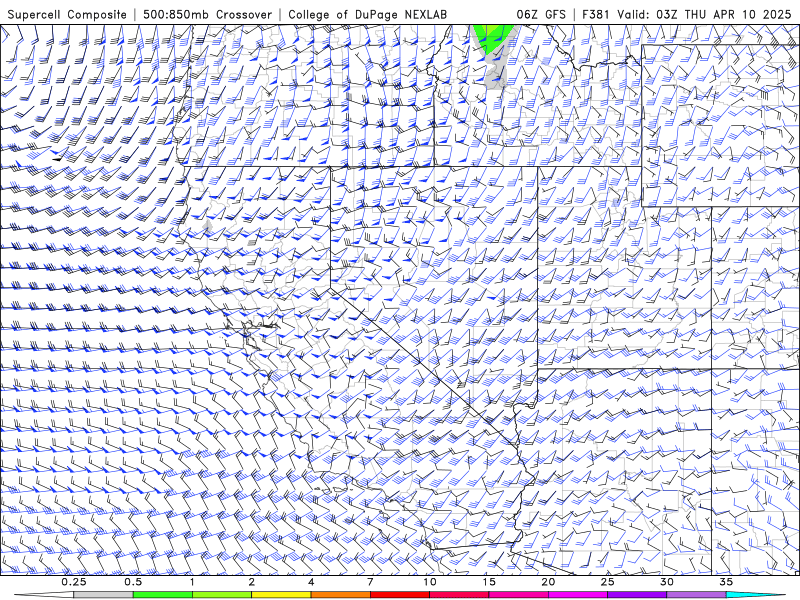Click the yellow legend segment between 2 and 4

(281, 595)
